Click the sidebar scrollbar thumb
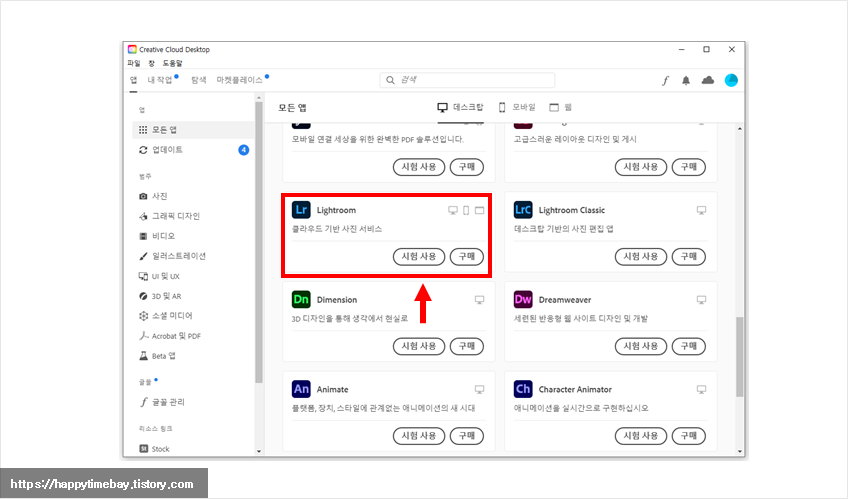 259,242
